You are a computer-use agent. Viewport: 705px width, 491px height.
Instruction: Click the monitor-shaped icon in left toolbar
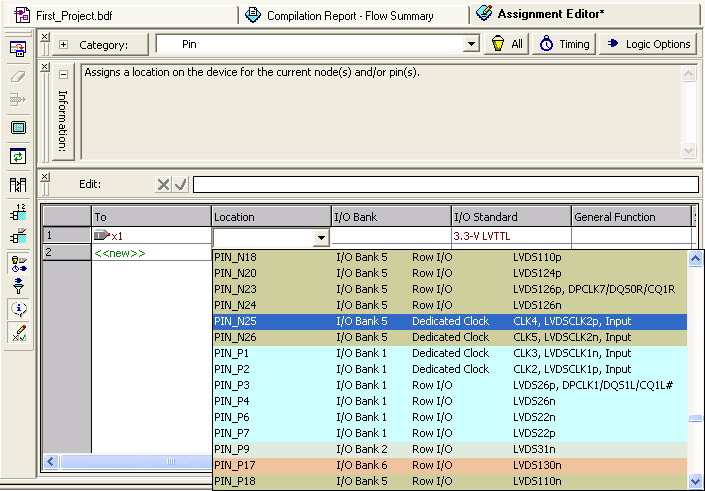point(17,128)
